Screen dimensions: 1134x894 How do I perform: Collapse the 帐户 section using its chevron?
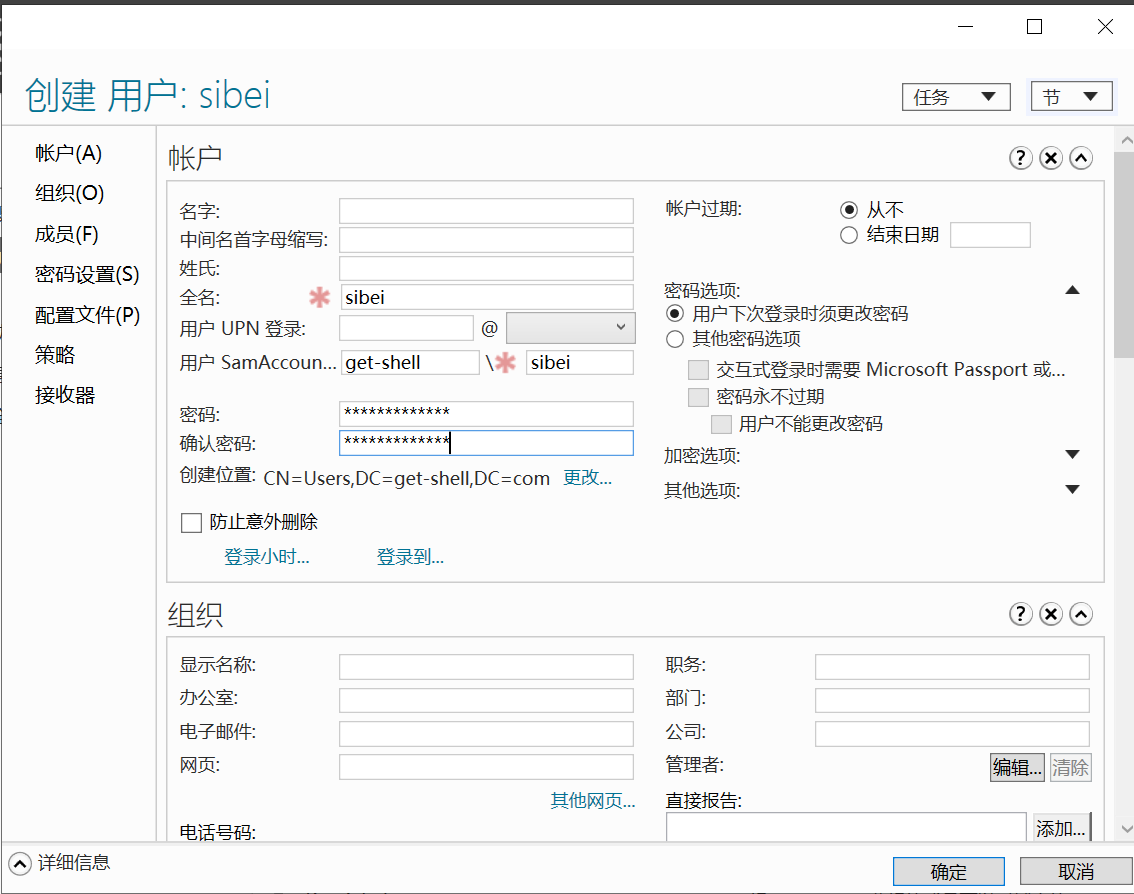[1080, 157]
